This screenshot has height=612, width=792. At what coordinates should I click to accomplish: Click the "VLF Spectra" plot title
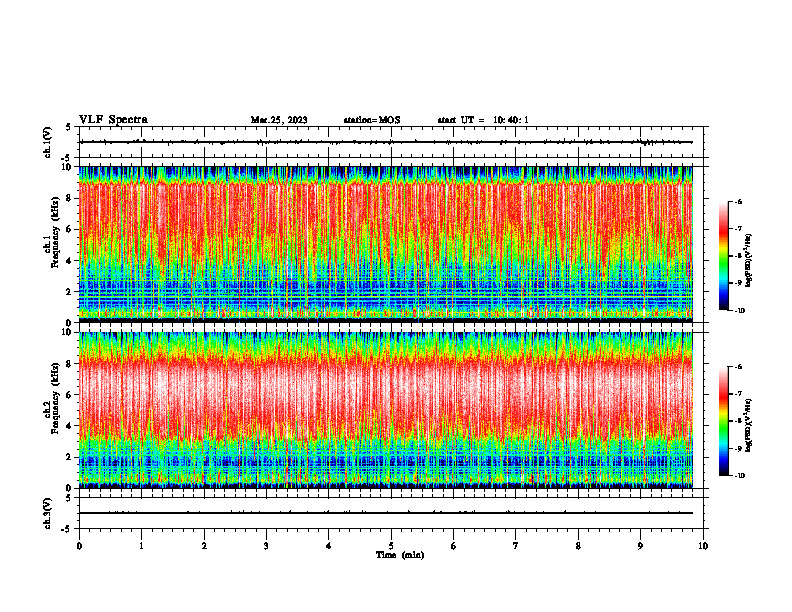(x=113, y=120)
